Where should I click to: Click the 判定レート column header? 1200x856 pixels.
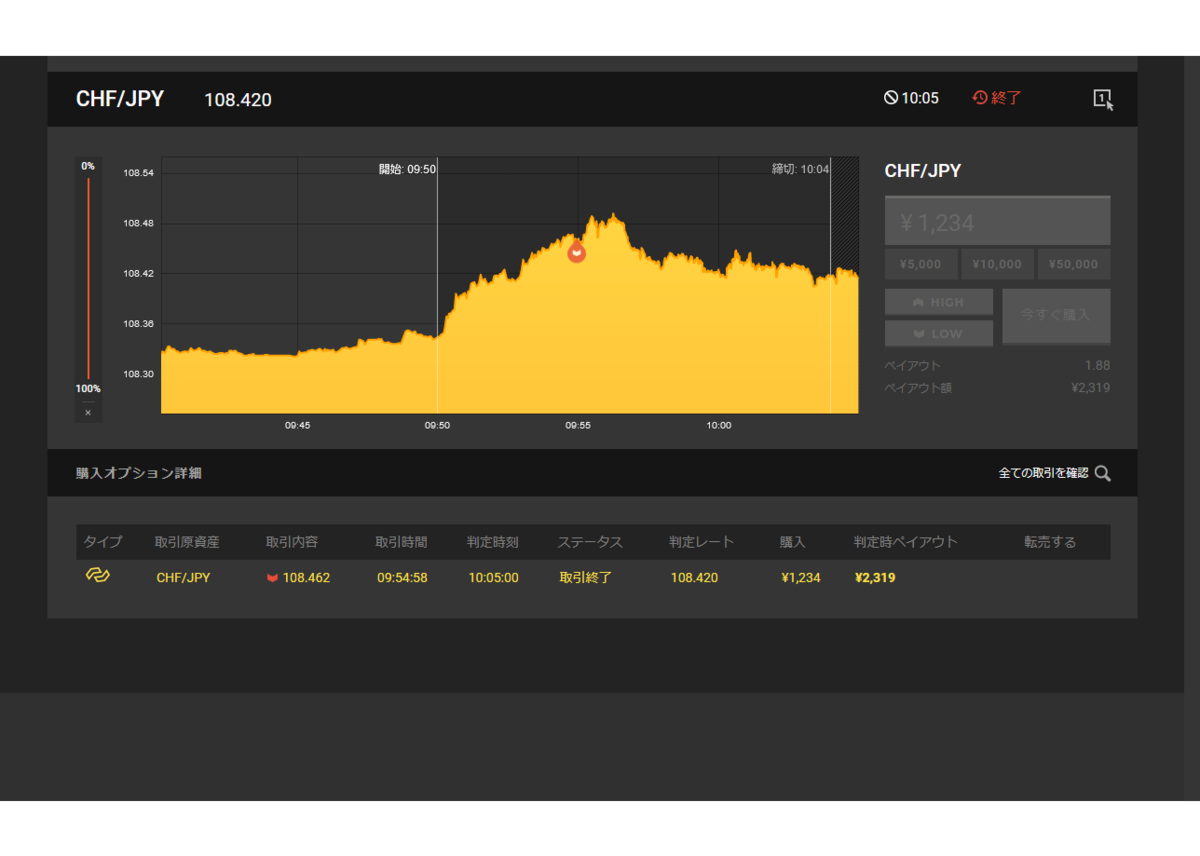[702, 542]
